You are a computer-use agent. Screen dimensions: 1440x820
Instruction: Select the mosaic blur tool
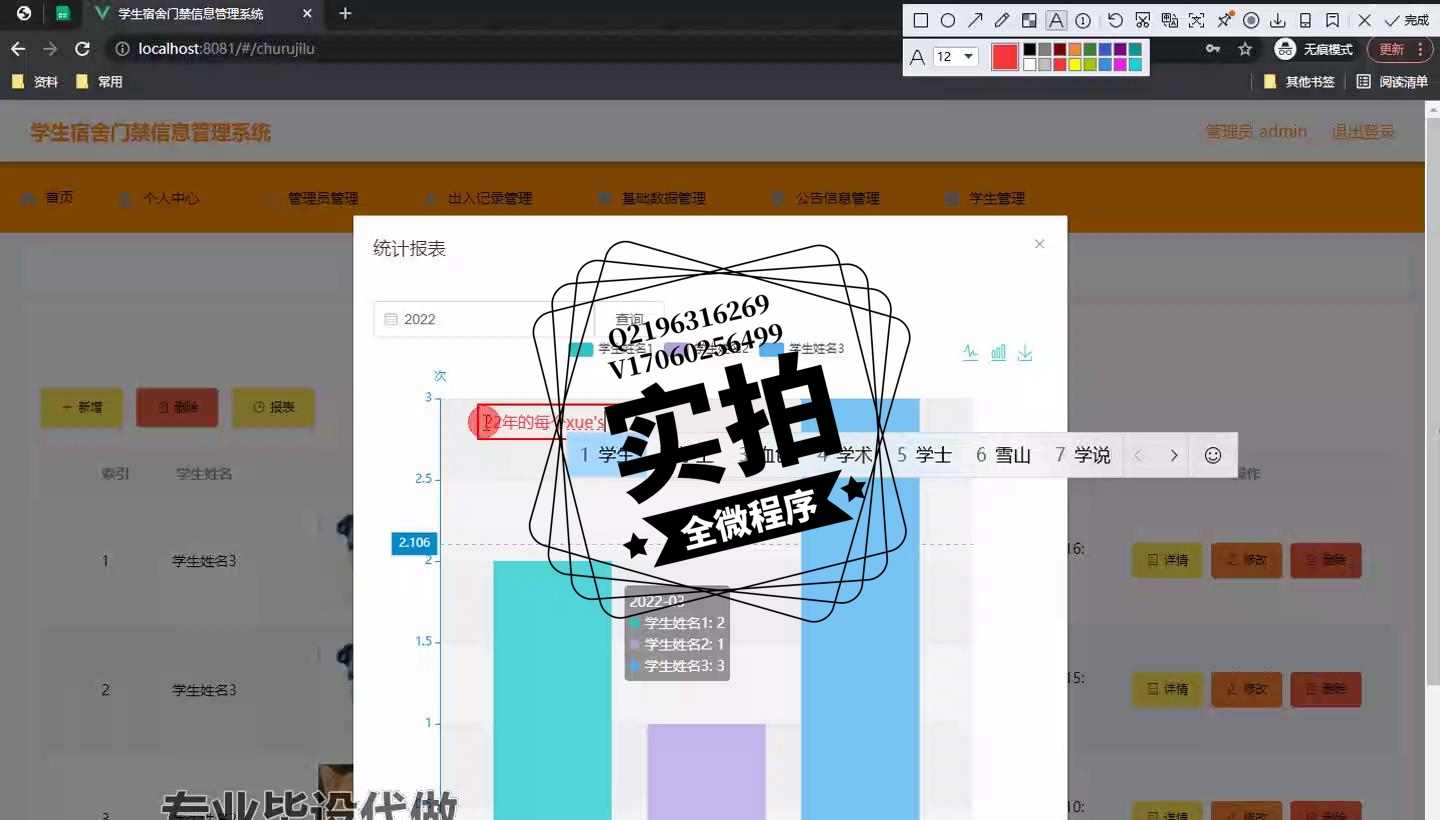click(1029, 20)
